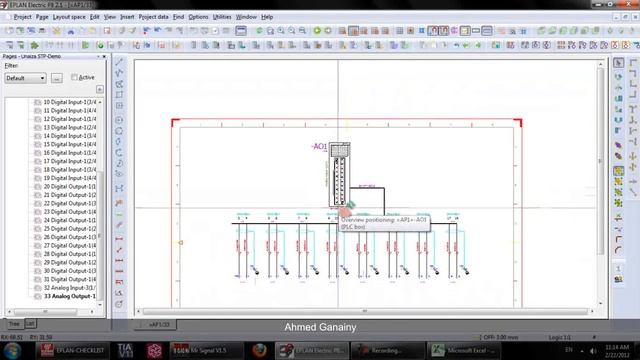Click the drawing area horizontal scrollbar
Image resolution: width=640 pixels, height=360 pixels.
pos(365,311)
